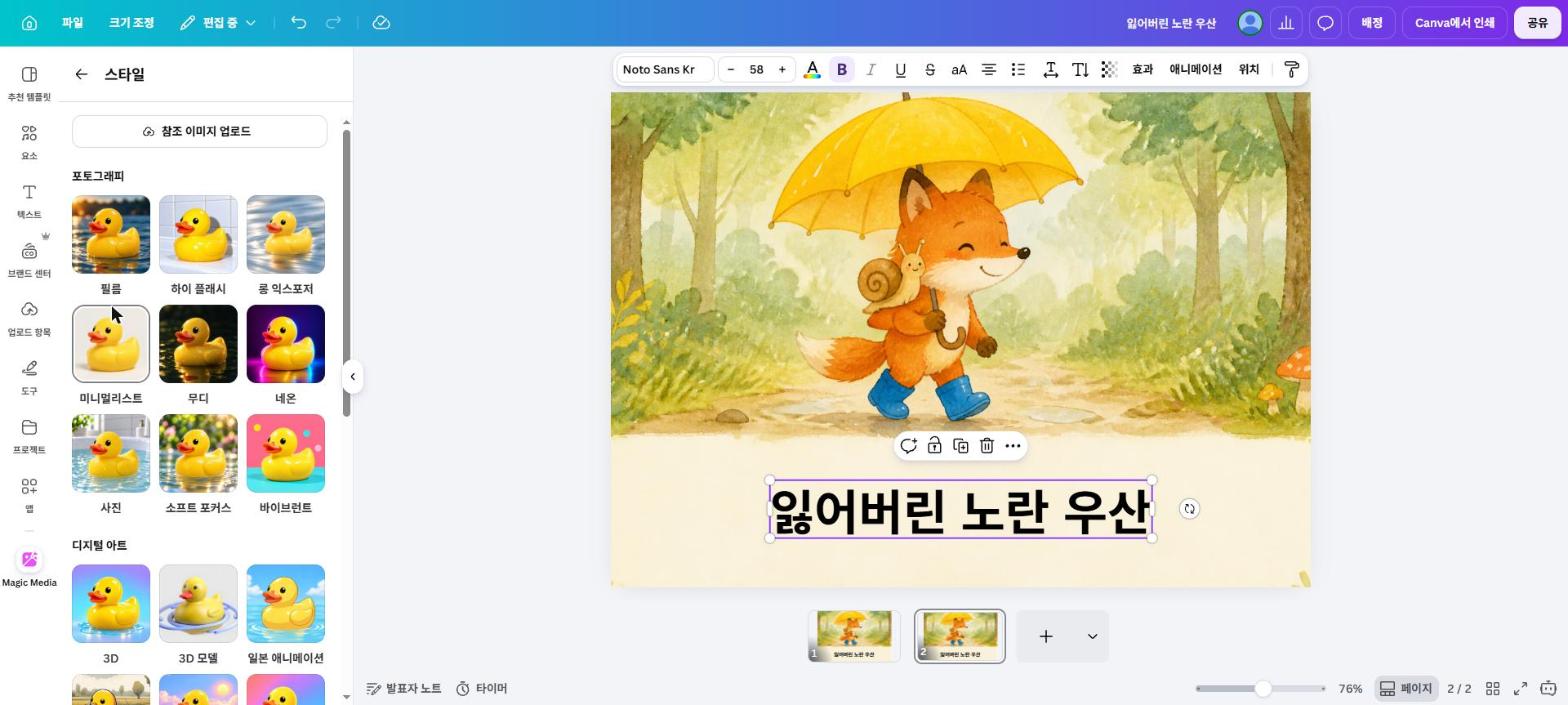The width and height of the screenshot is (1568, 705).
Task: Open the 도구 draw tools panel
Action: (x=29, y=378)
